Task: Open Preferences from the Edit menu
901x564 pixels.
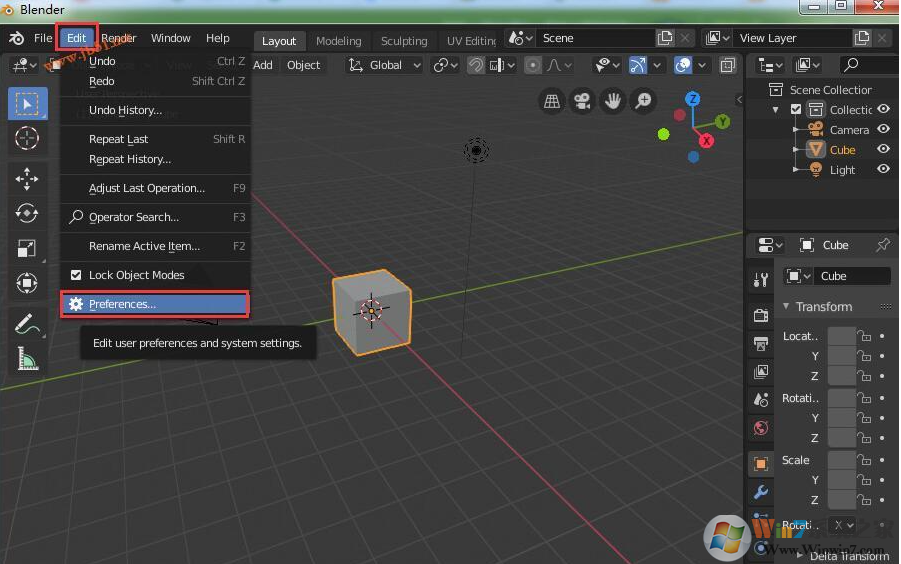Action: (x=122, y=304)
